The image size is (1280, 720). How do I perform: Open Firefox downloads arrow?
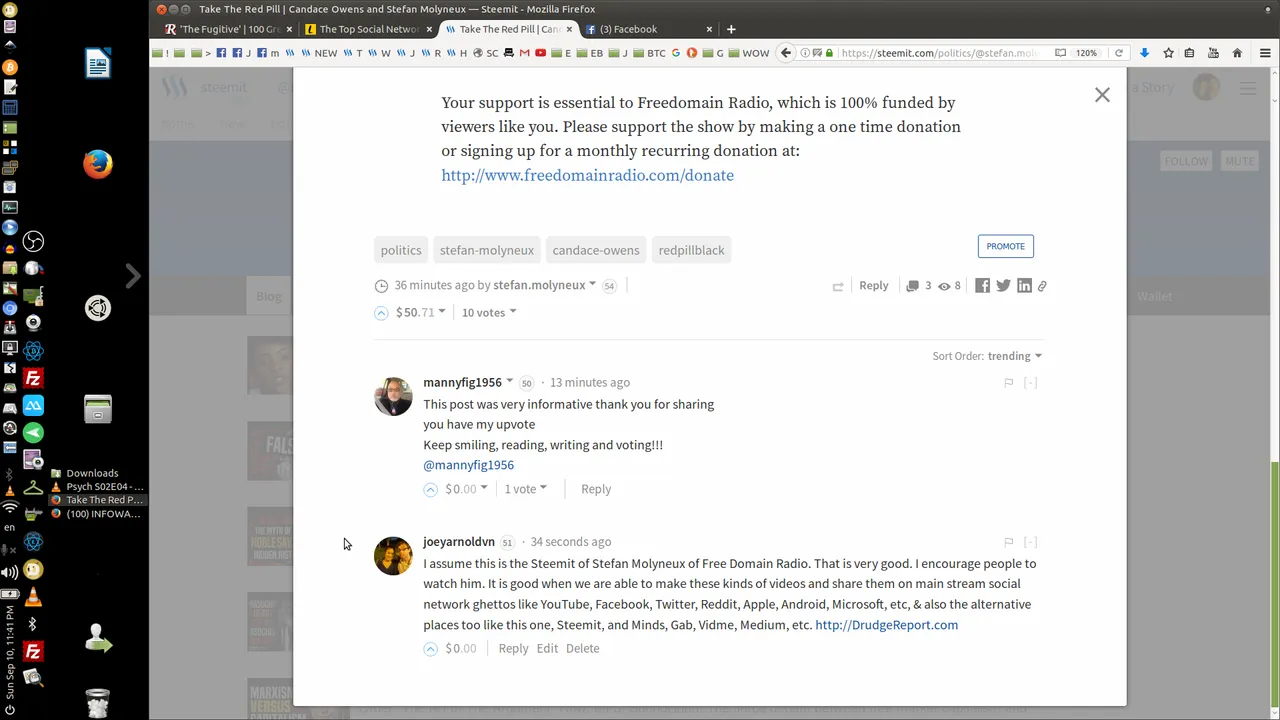coord(1144,53)
